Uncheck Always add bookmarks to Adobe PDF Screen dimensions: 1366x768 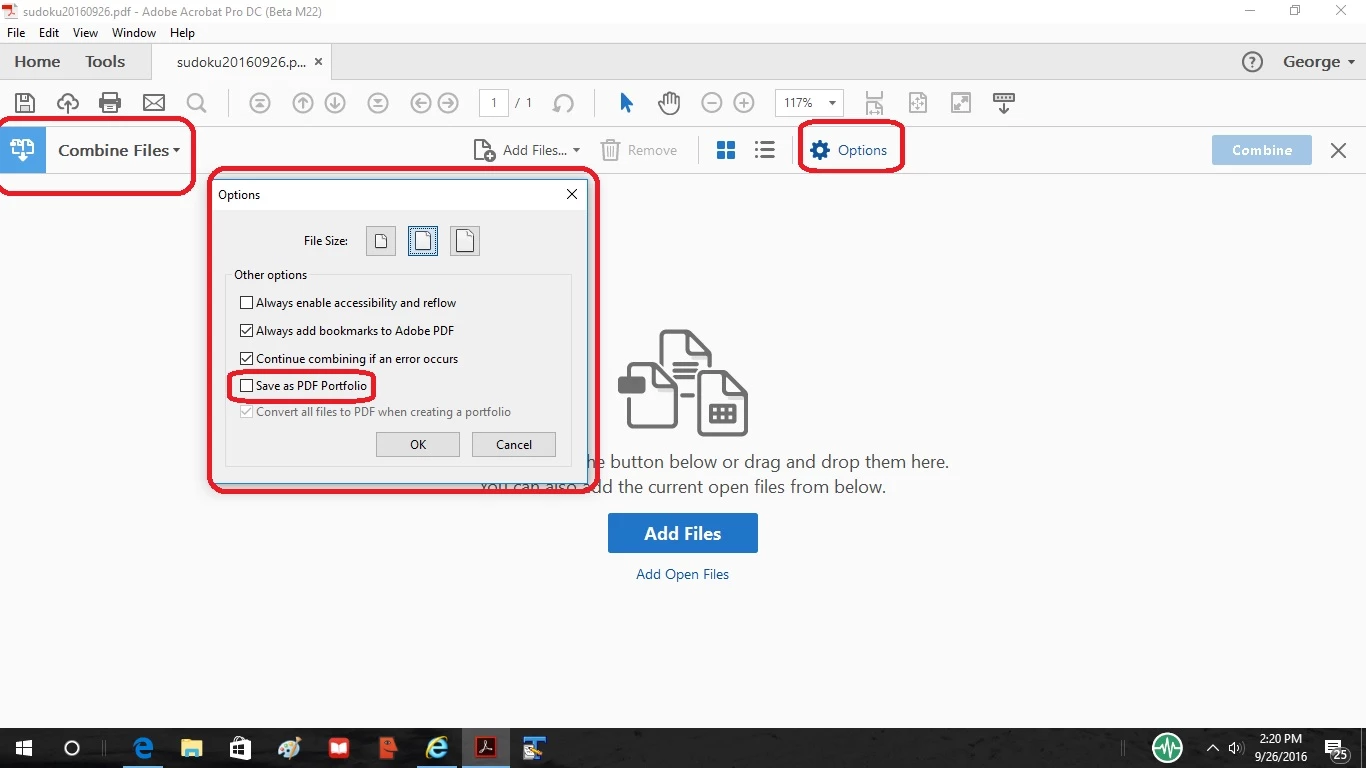(x=247, y=331)
